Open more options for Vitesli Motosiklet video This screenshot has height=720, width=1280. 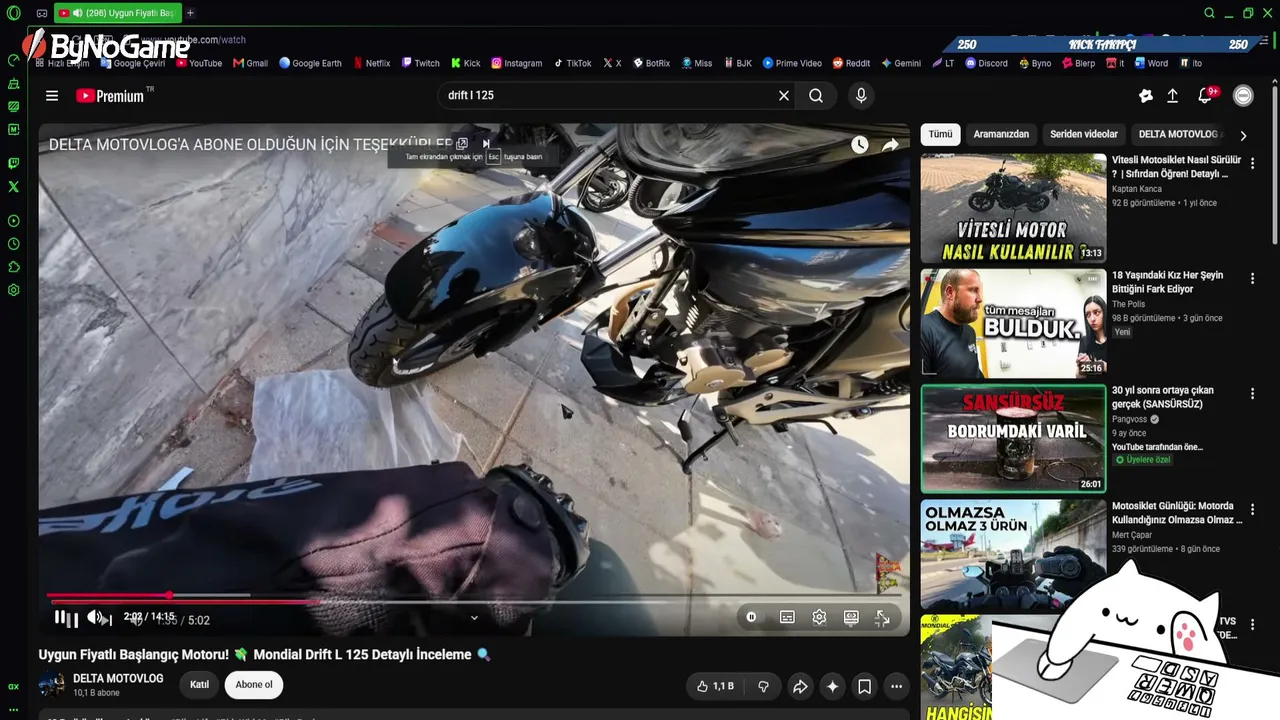pos(1252,163)
